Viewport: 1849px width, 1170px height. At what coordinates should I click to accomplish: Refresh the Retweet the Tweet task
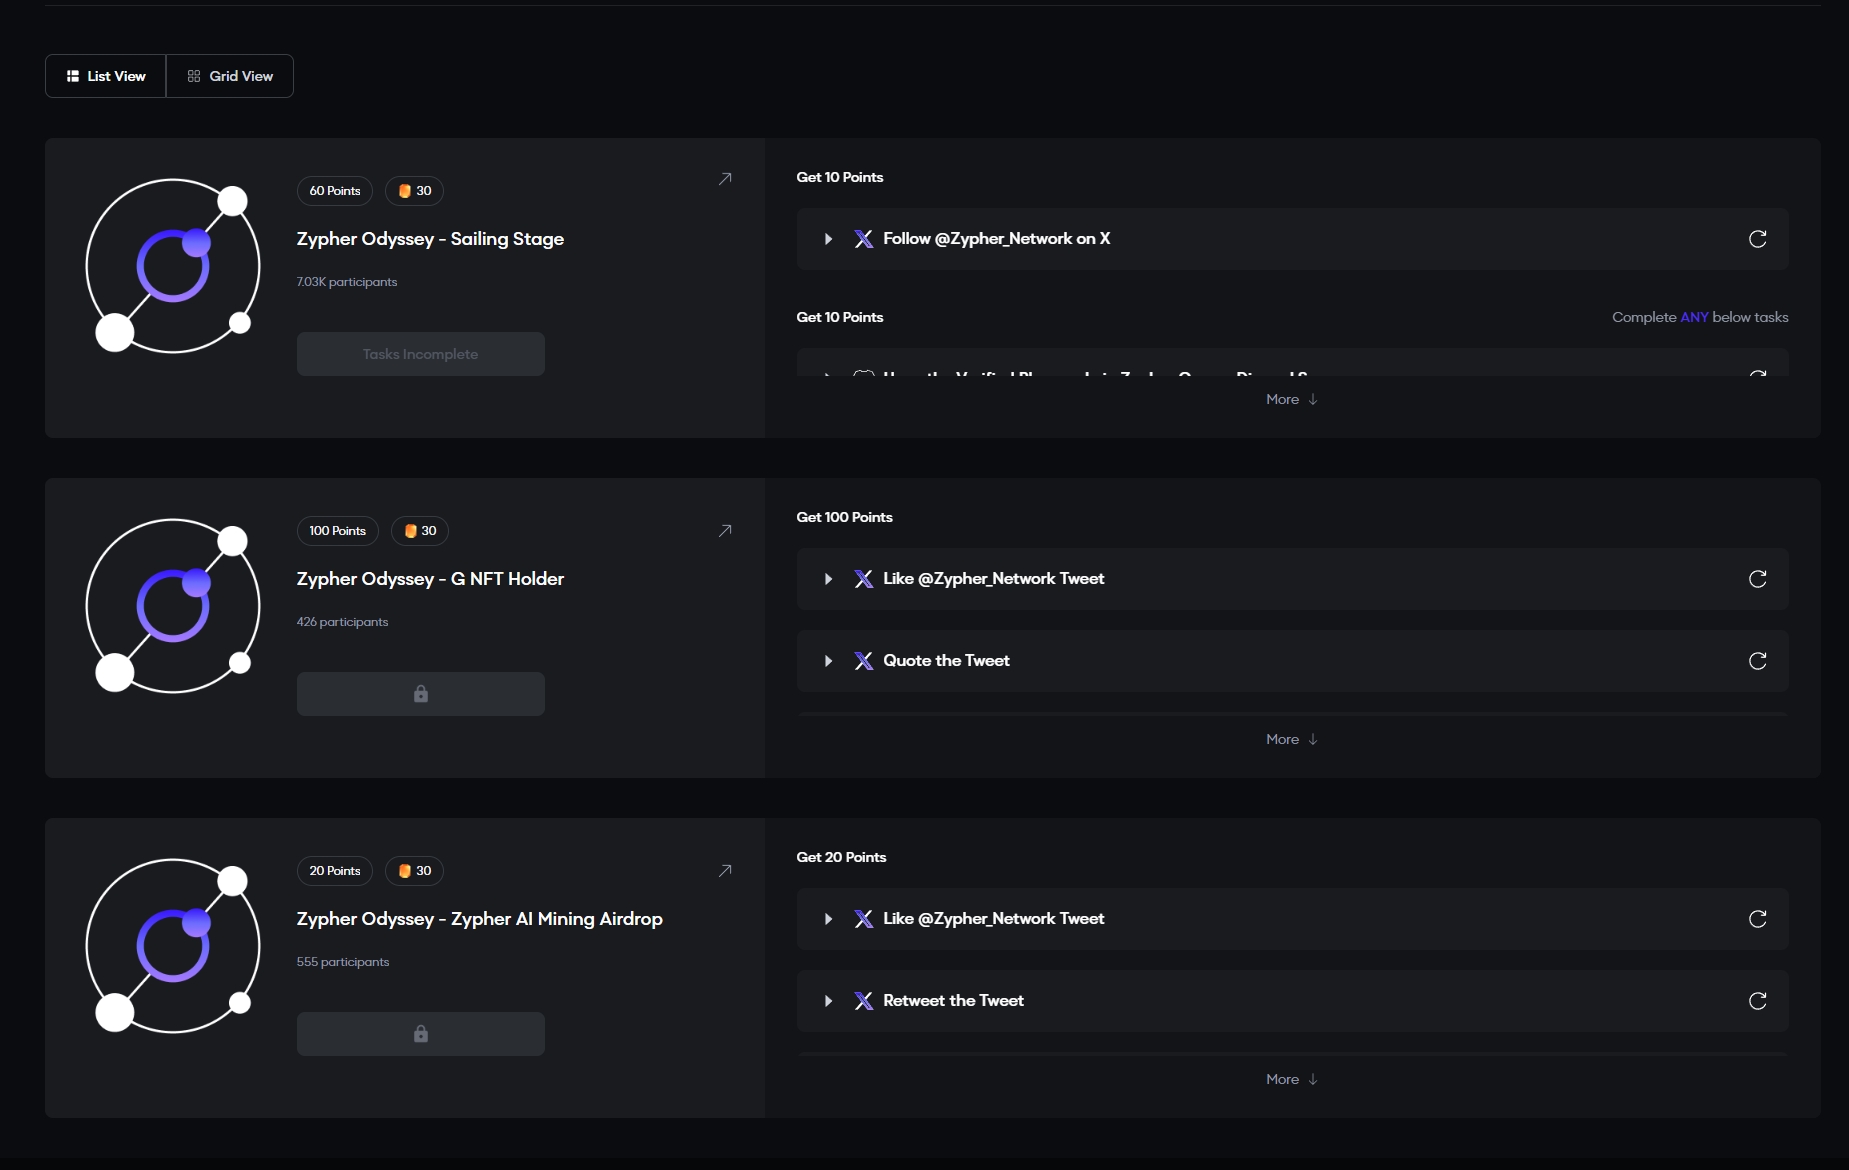point(1757,1001)
